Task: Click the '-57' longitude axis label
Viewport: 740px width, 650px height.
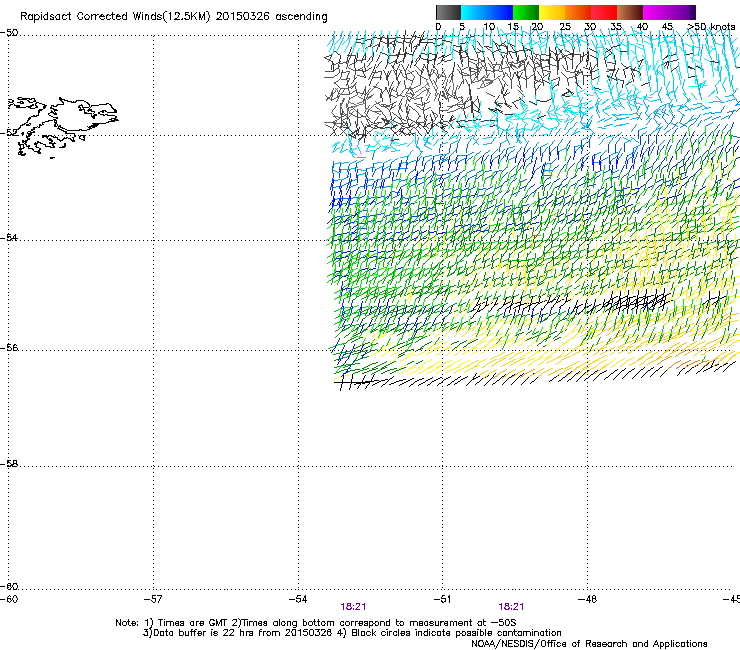Action: tap(153, 599)
